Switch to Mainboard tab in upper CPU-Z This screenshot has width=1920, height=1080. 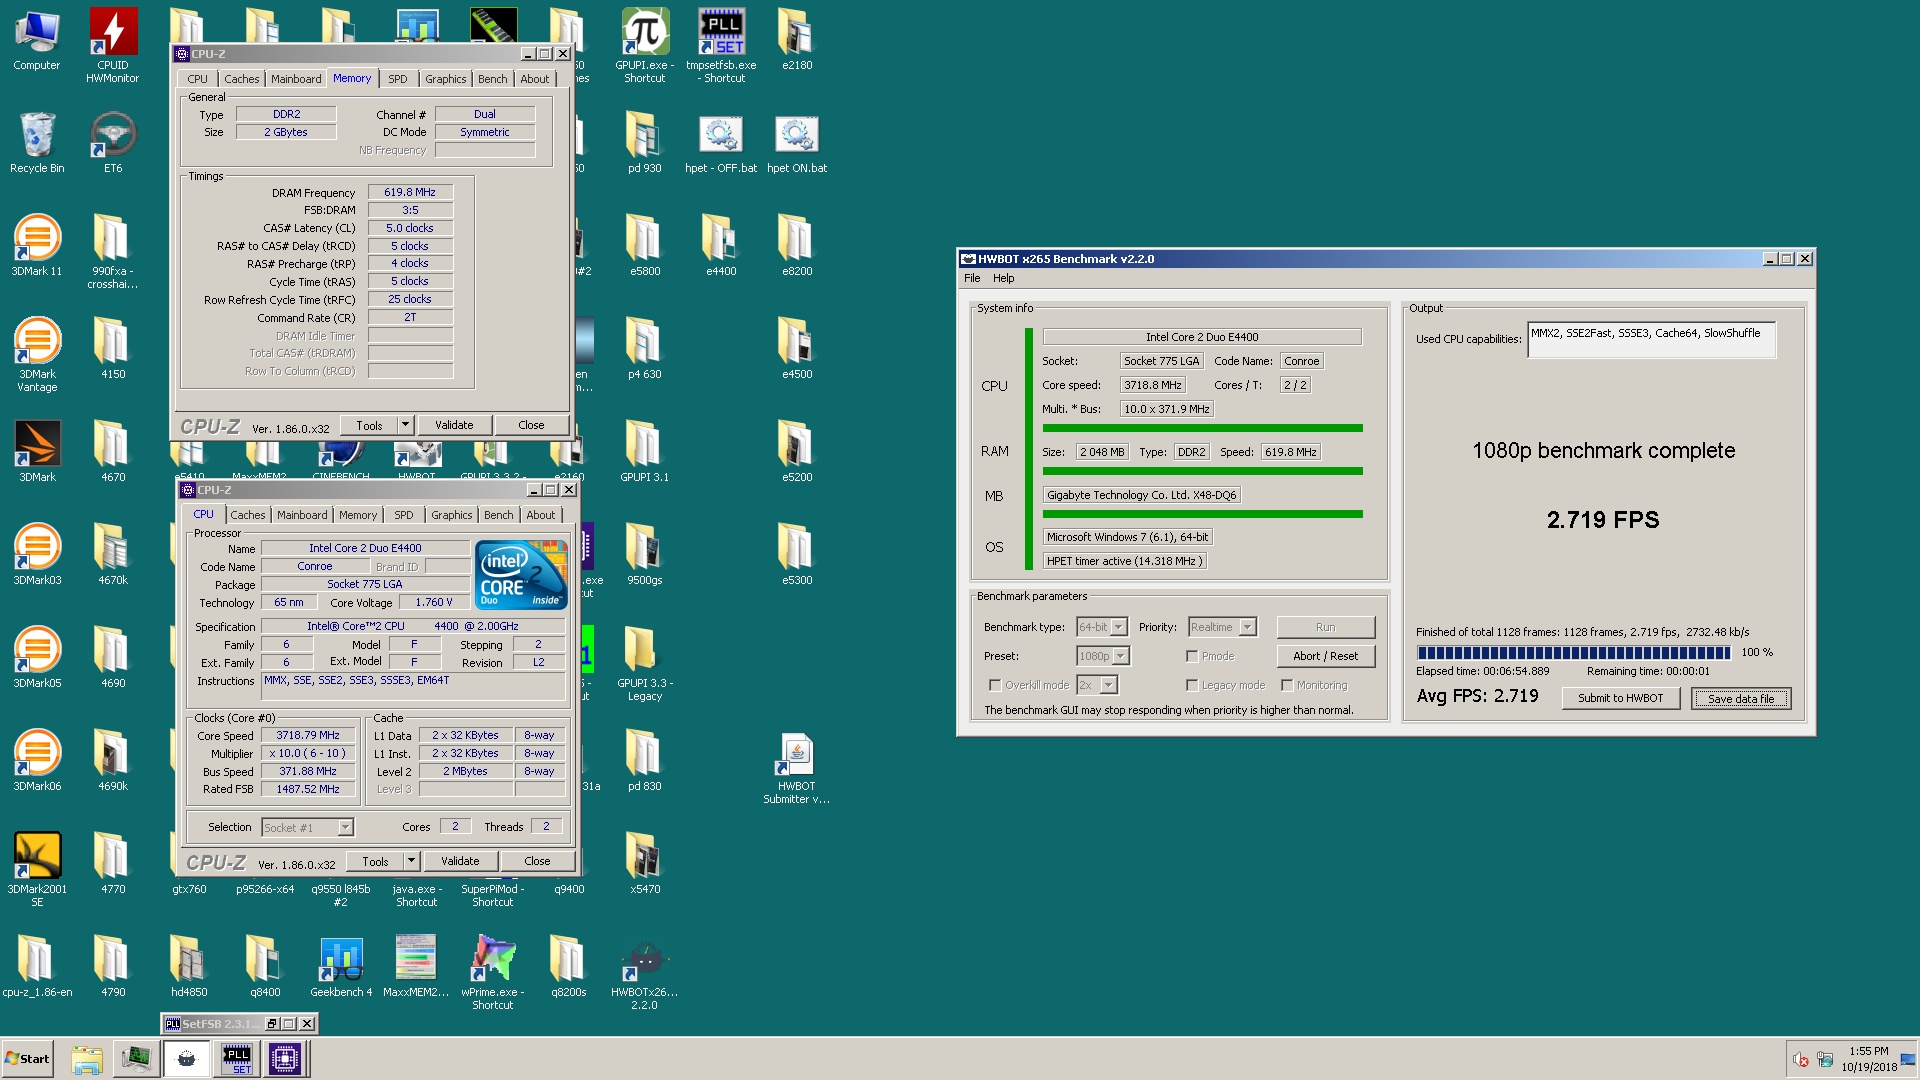point(296,79)
